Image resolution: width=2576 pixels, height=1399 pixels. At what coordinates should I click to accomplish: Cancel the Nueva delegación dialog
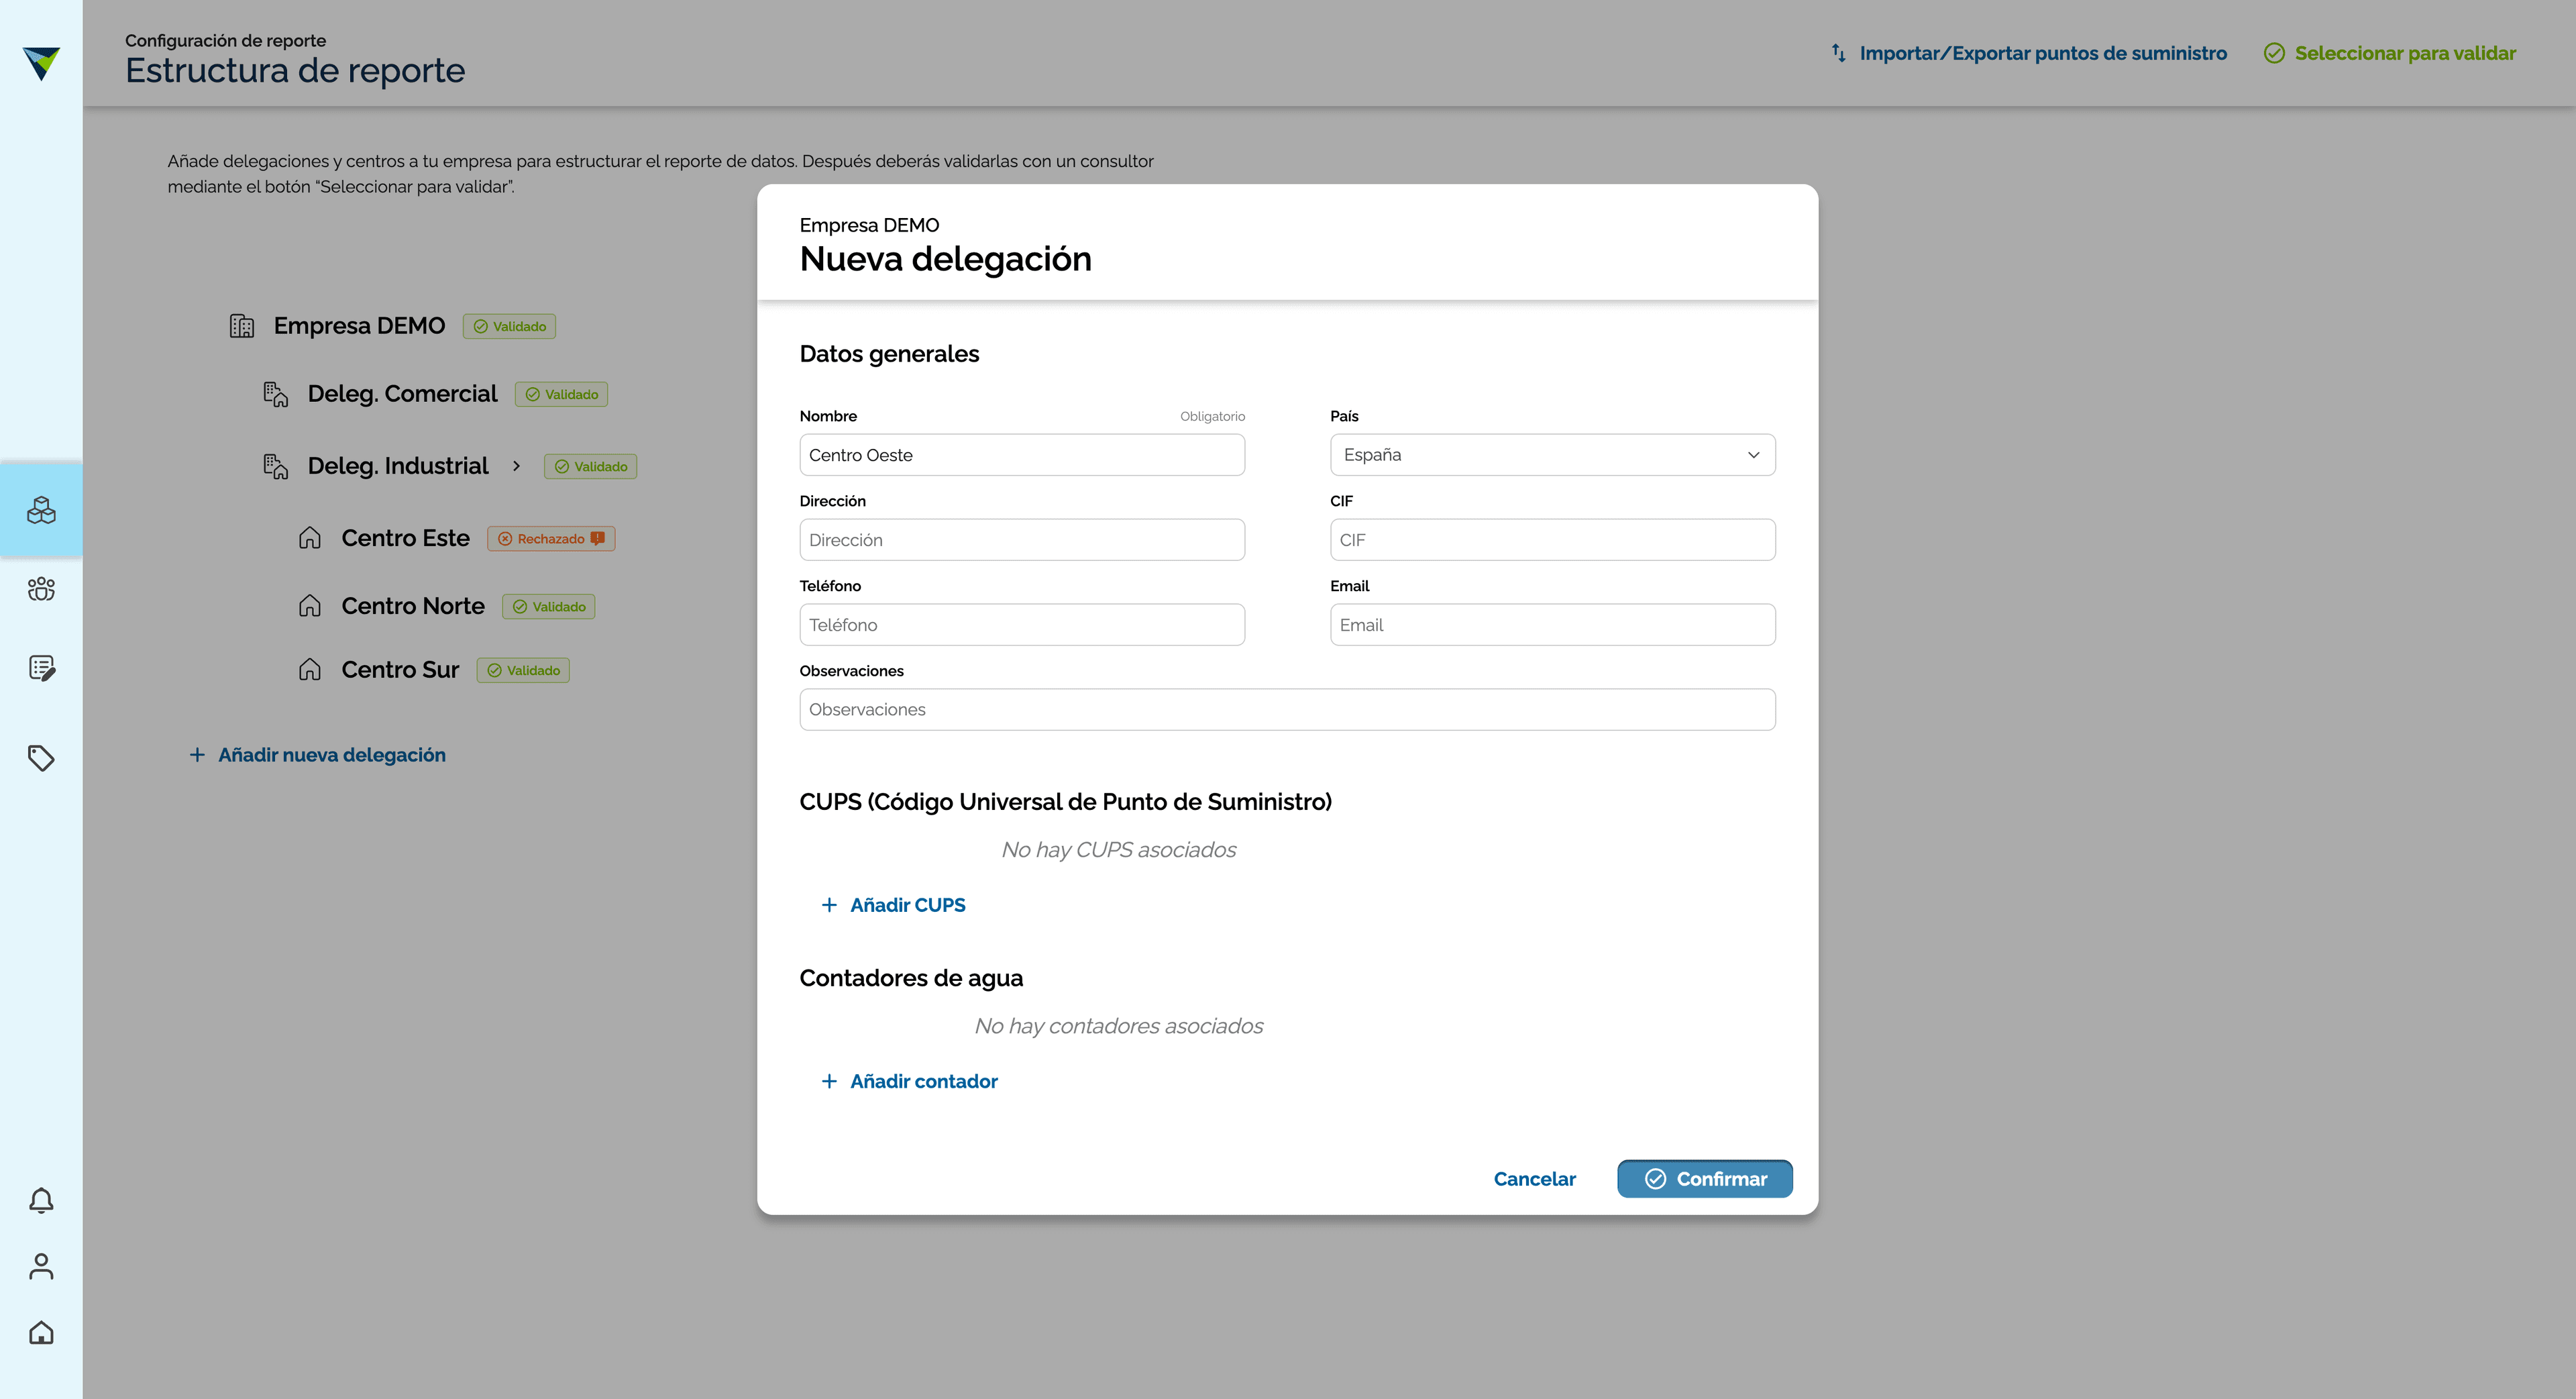click(x=1534, y=1179)
